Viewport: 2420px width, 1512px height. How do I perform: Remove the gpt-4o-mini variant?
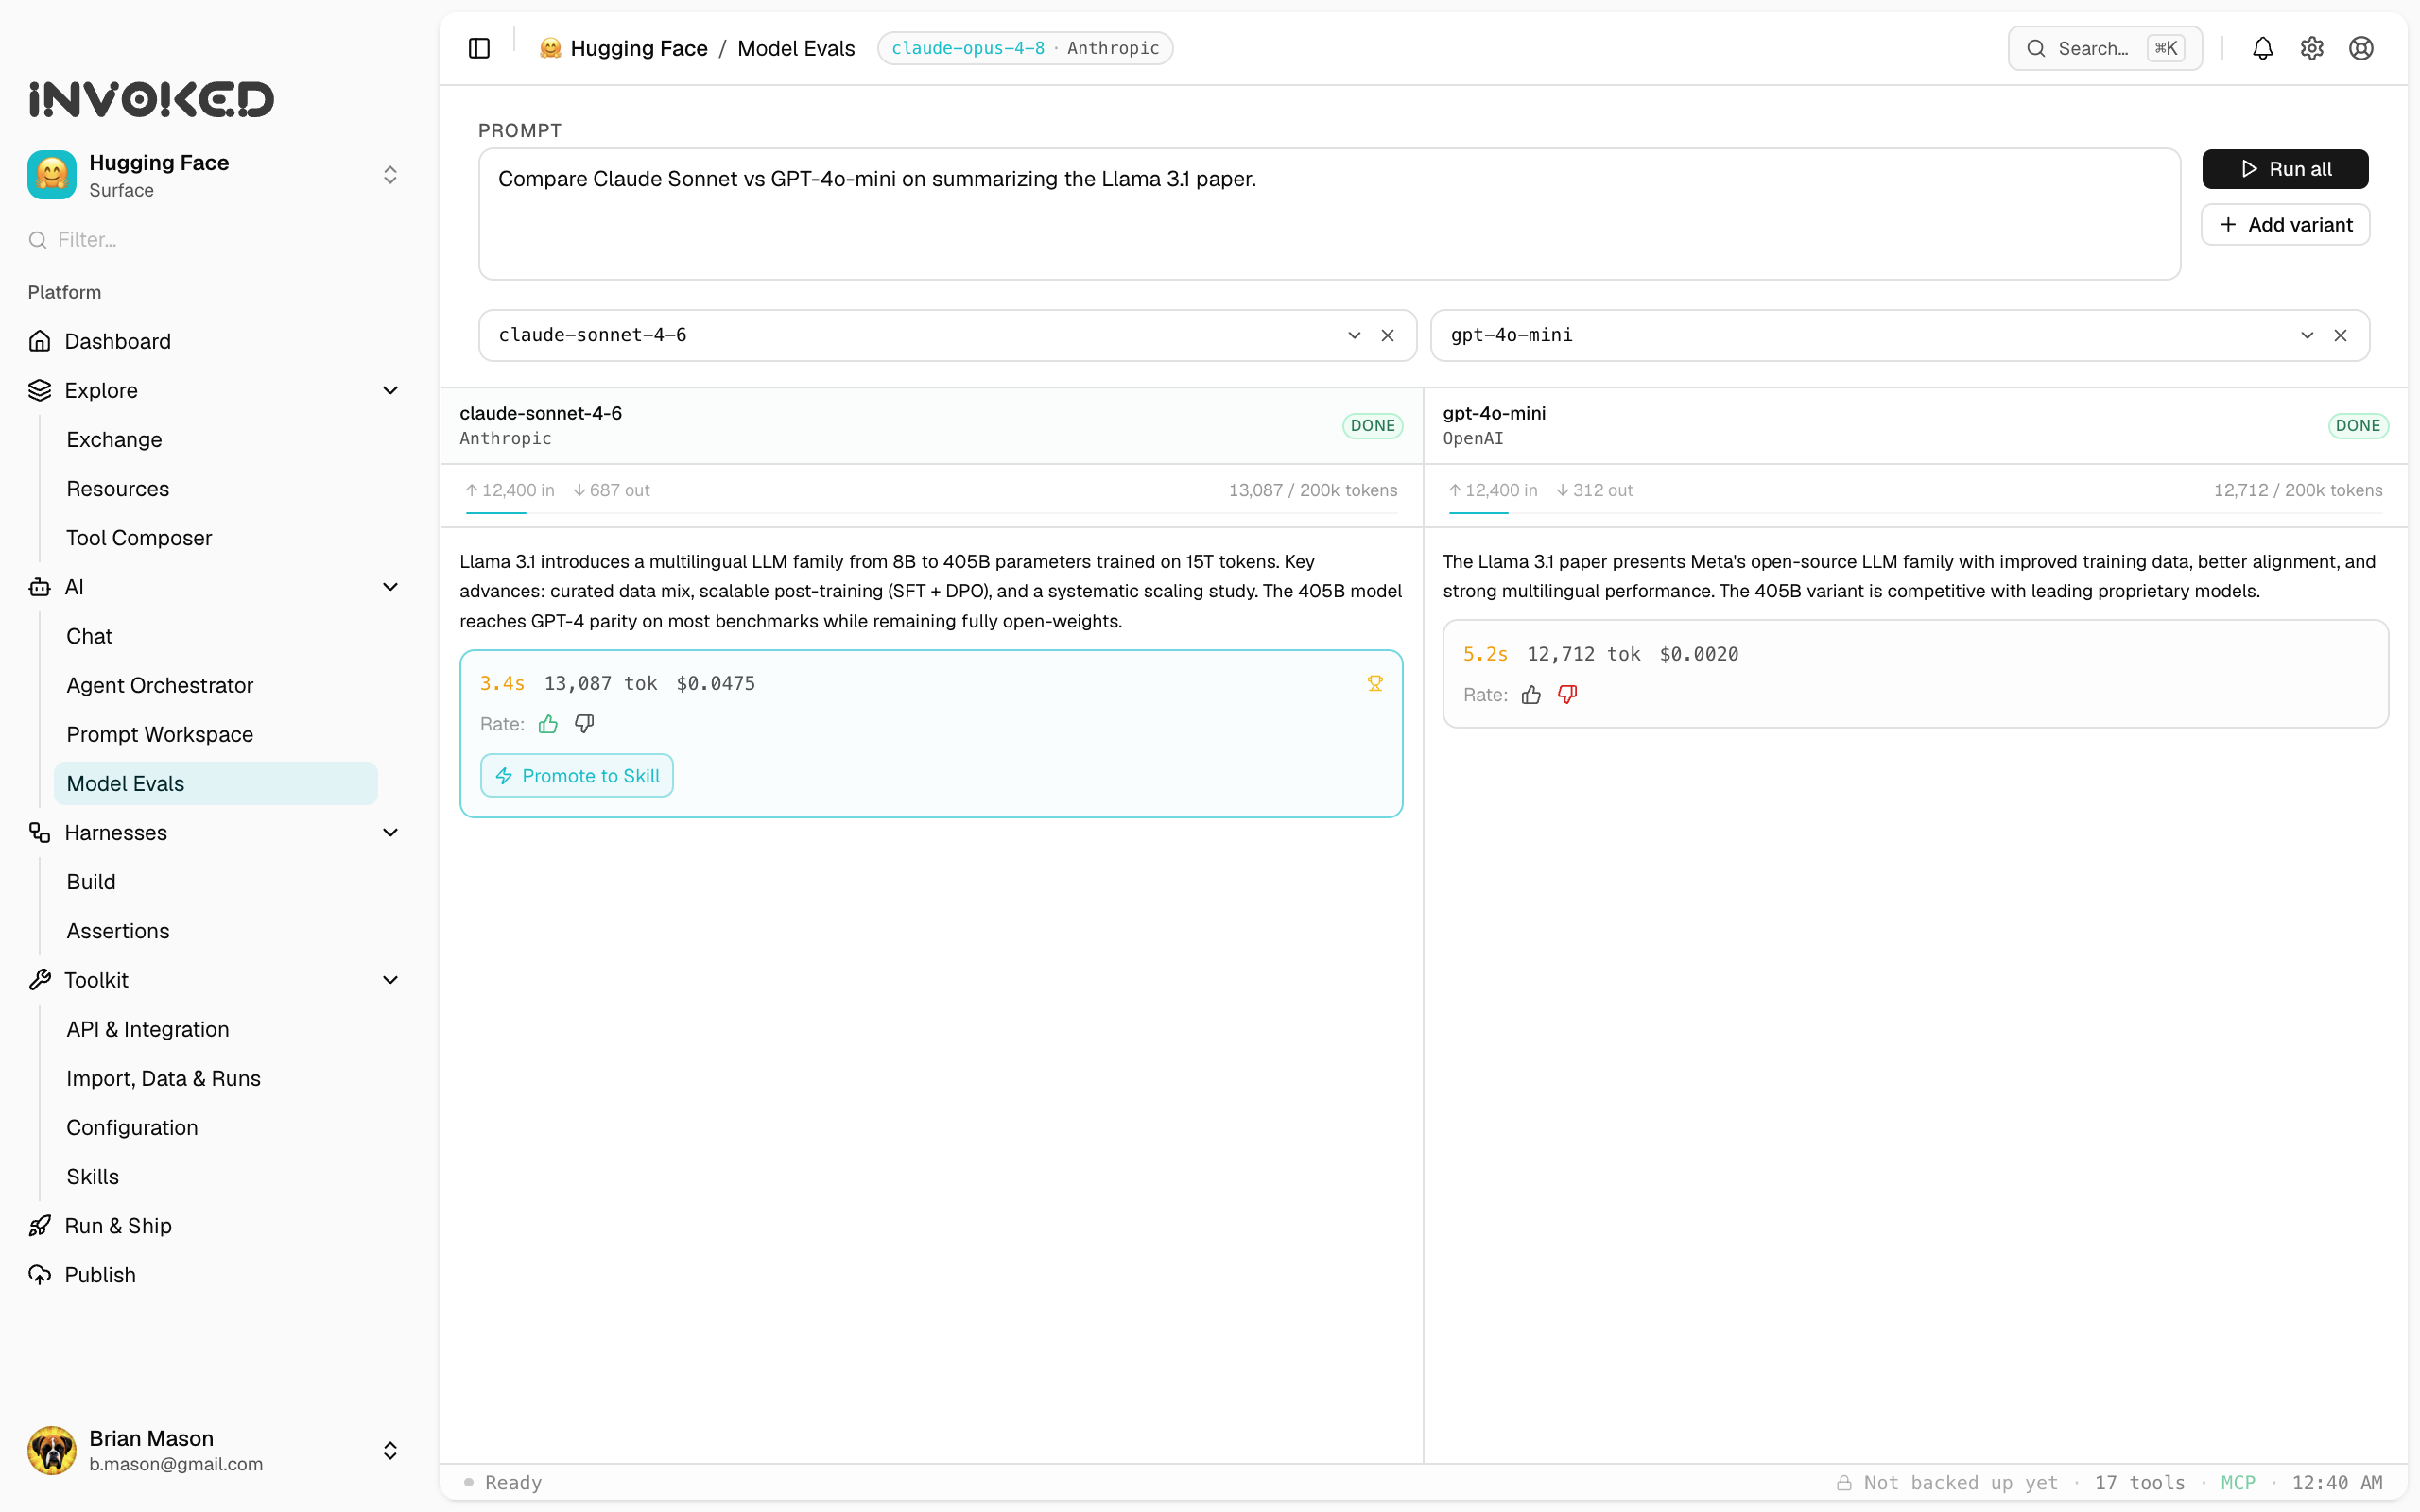[2340, 335]
